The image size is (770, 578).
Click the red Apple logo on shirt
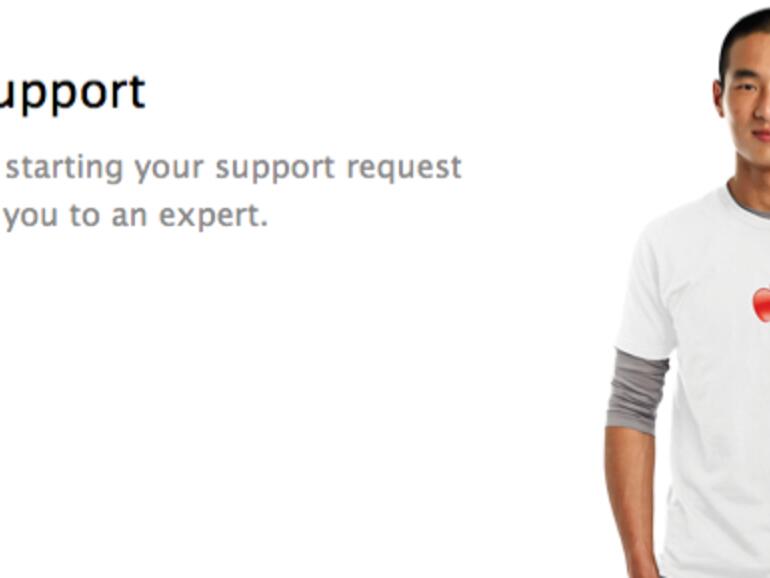click(762, 305)
